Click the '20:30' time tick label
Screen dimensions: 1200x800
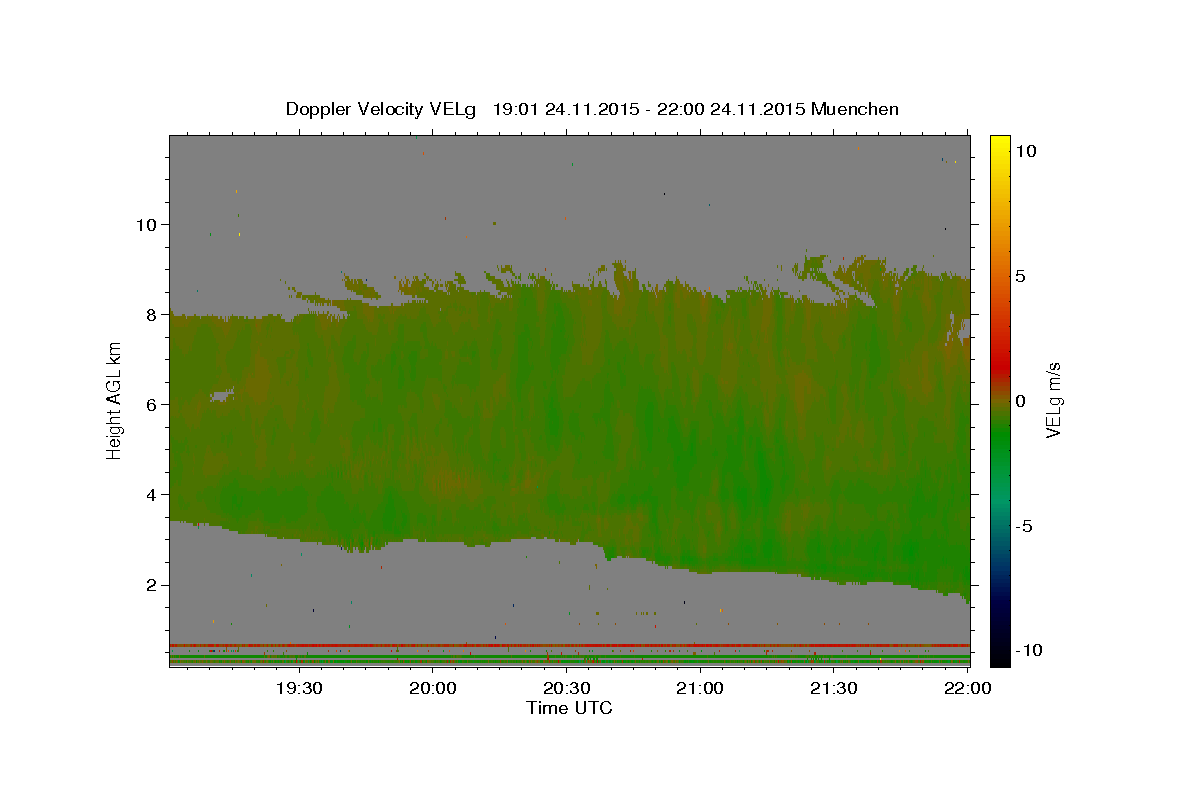pos(566,688)
